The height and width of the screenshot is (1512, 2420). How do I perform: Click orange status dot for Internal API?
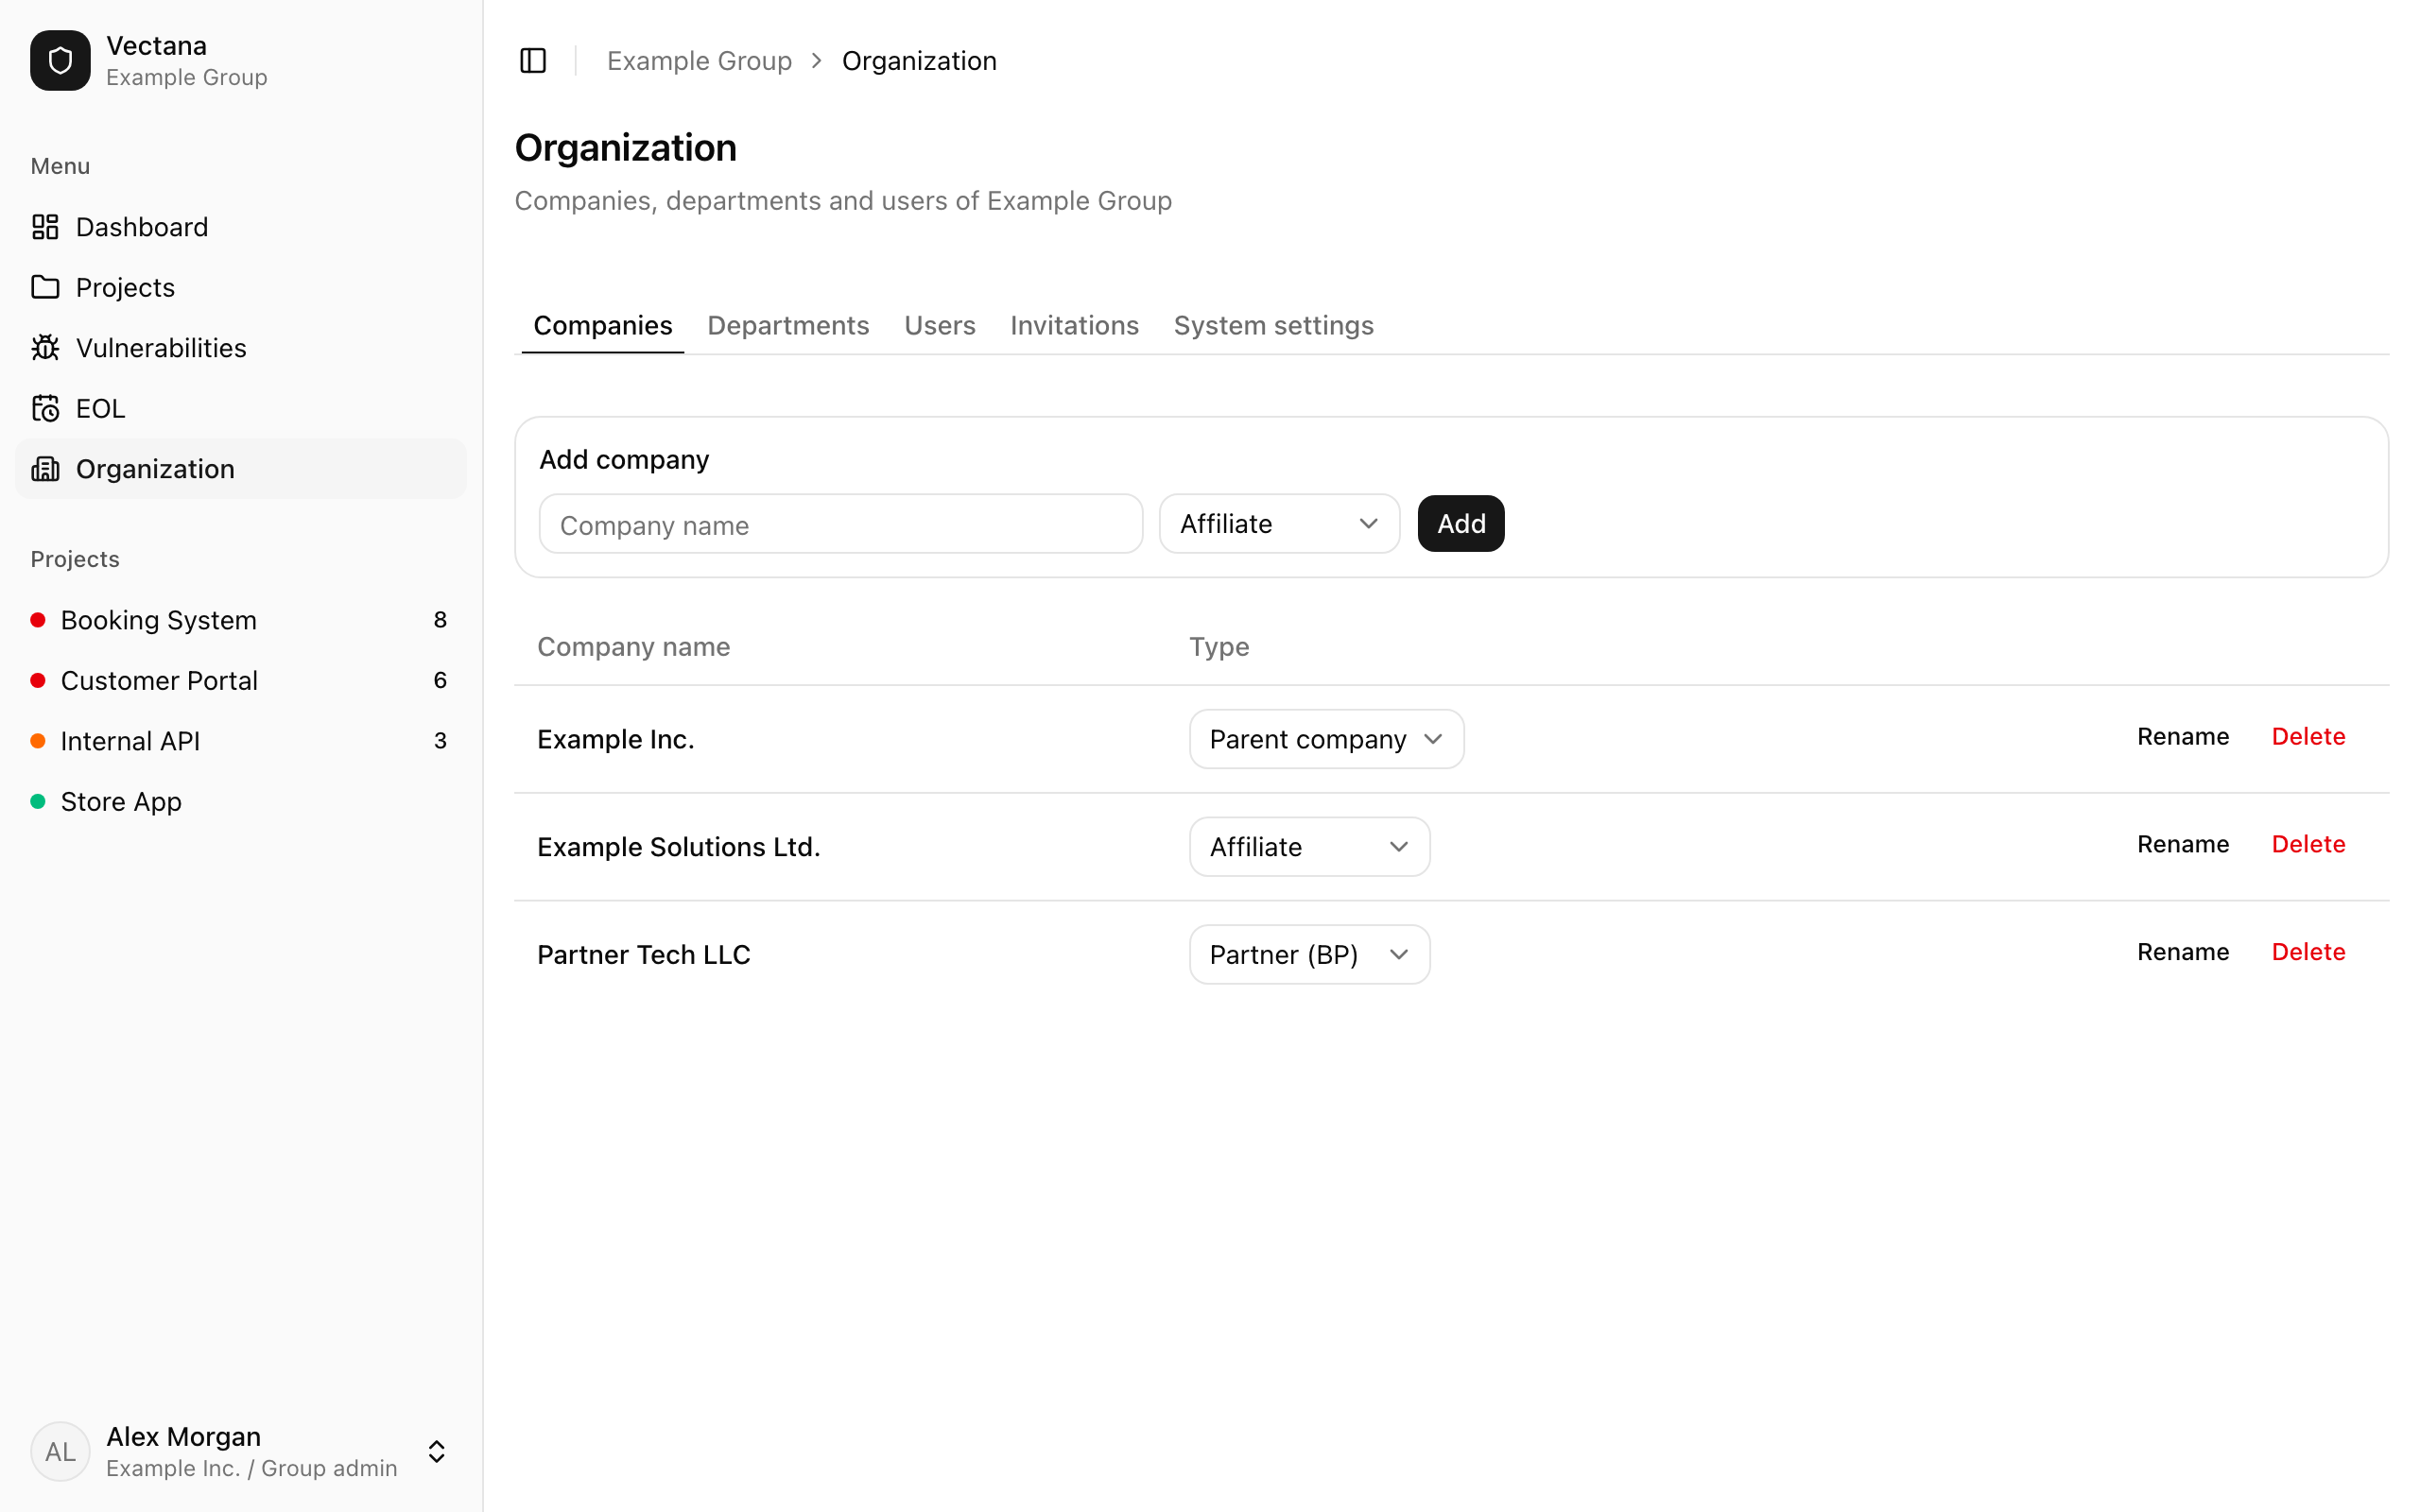click(38, 741)
